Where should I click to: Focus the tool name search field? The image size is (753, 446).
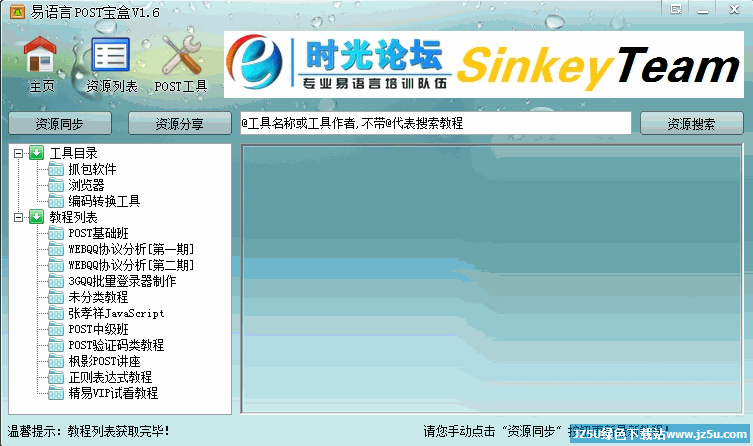436,123
